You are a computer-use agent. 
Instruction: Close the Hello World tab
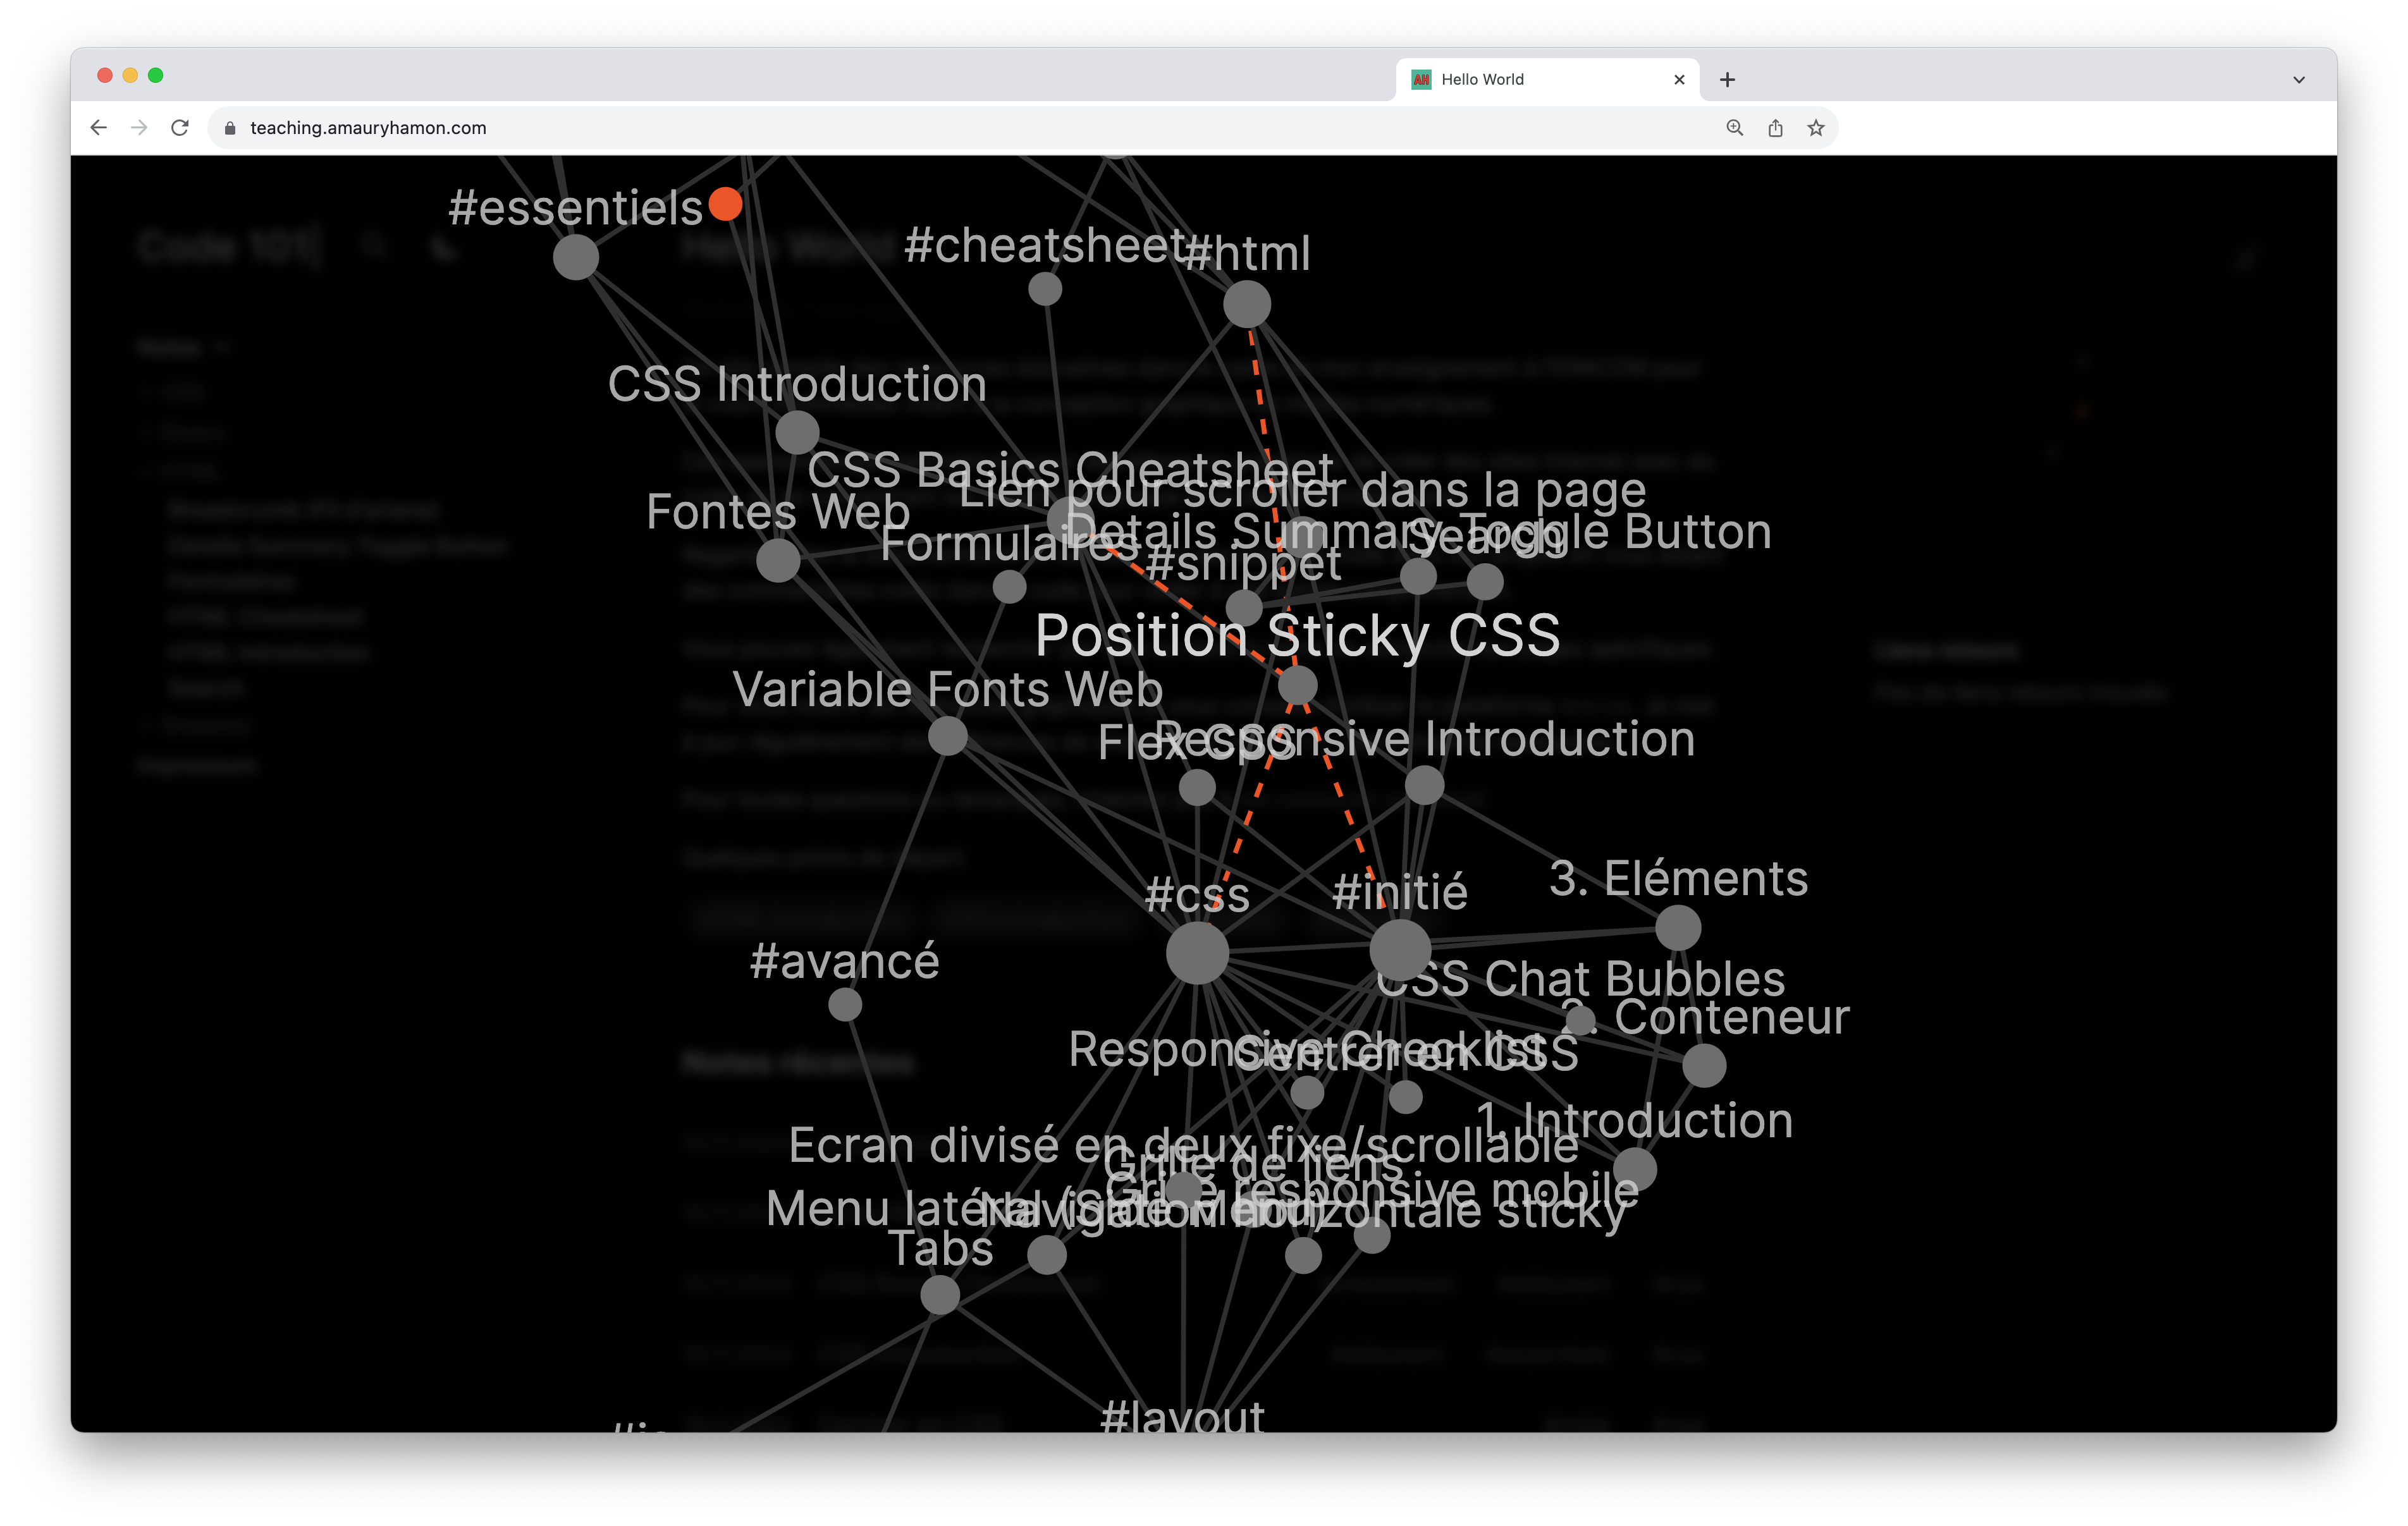1679,80
